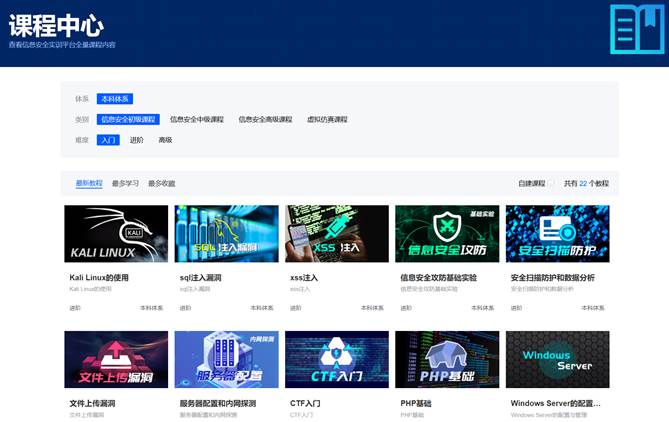
Task: Open the PHP基础 elephant image
Action: tap(447, 359)
